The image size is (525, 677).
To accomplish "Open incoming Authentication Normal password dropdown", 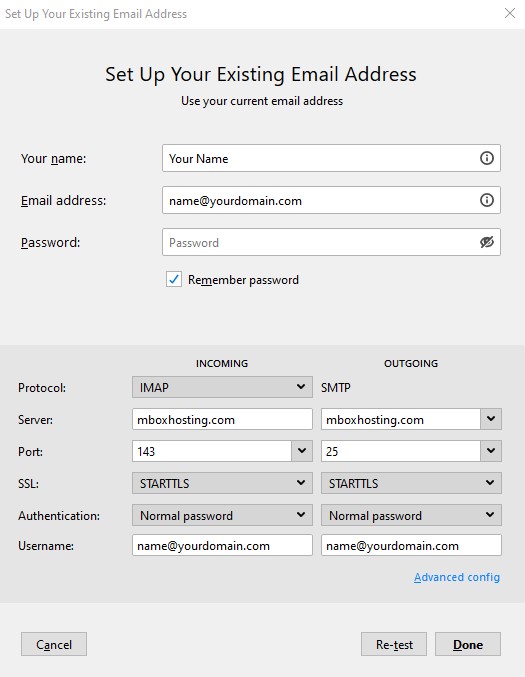I will click(x=222, y=515).
